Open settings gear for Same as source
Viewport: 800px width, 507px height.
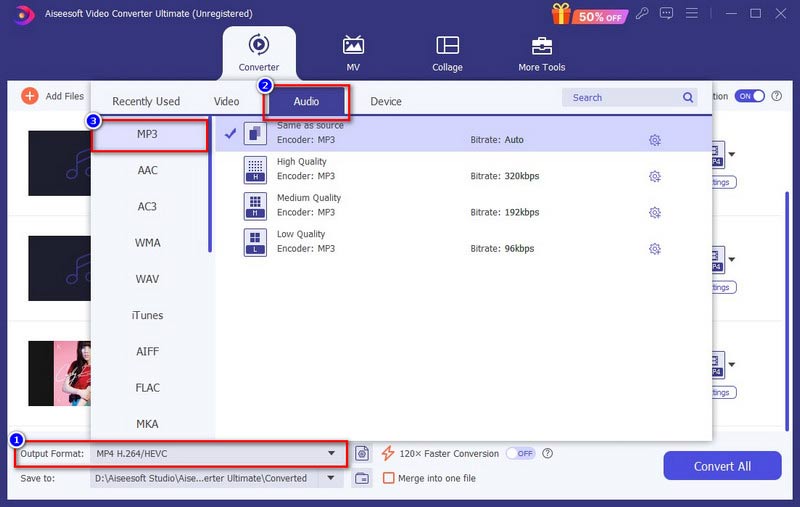point(655,140)
